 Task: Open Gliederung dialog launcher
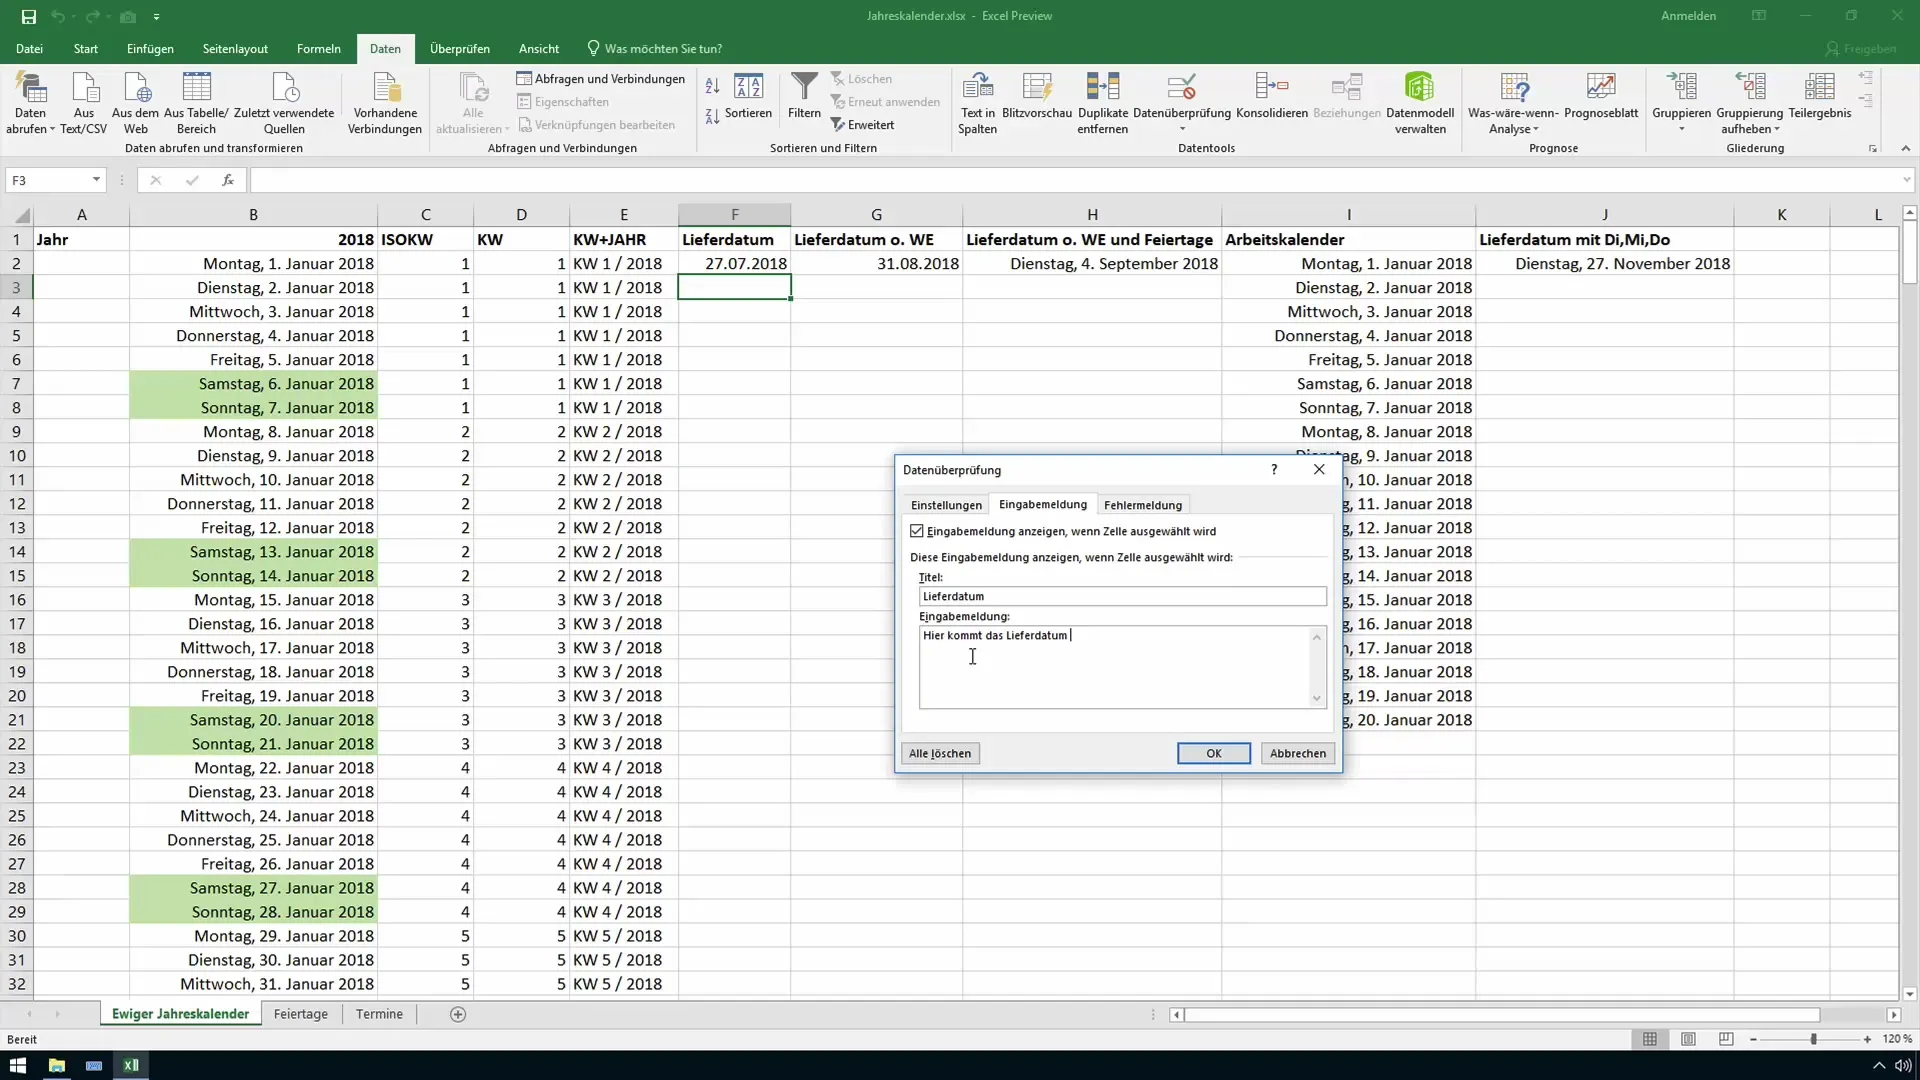point(1873,148)
